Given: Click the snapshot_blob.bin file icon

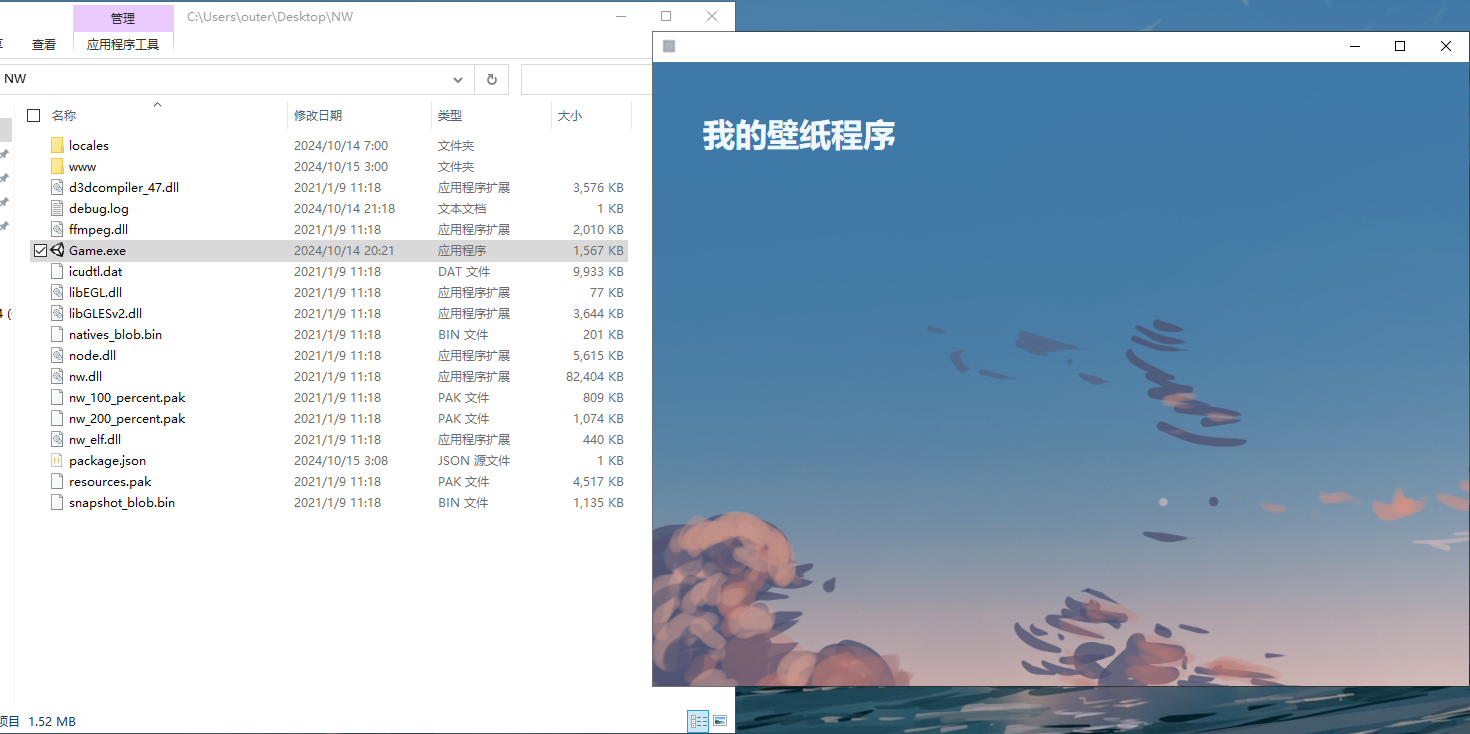Looking at the screenshot, I should pyautogui.click(x=57, y=503).
